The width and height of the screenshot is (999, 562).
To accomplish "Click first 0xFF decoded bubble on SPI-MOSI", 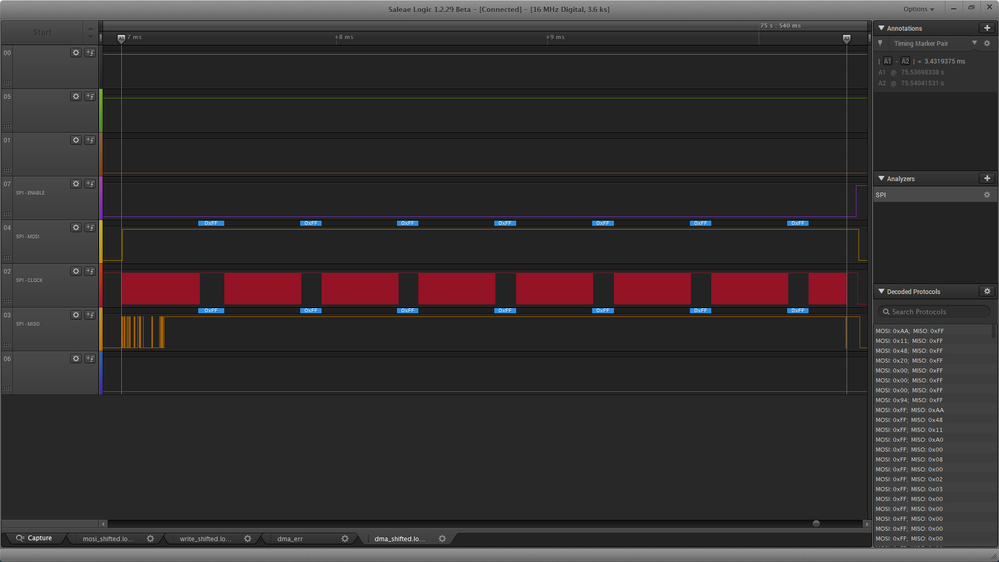I will tap(211, 223).
